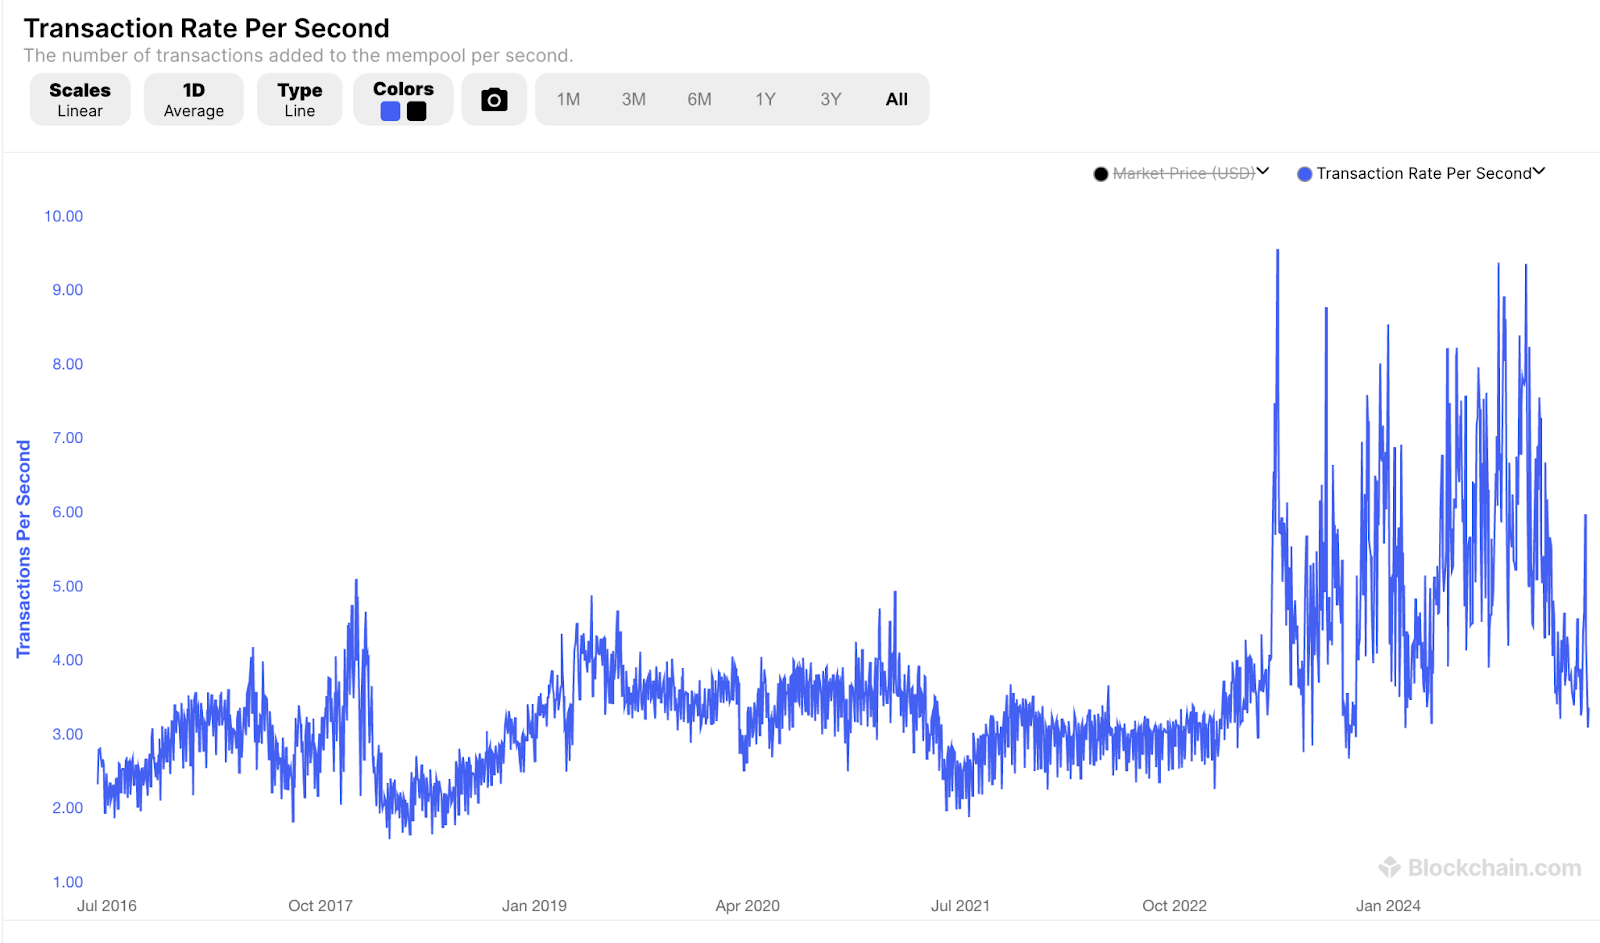Select the 1M time range
The width and height of the screenshot is (1600, 943).
[x=569, y=99]
